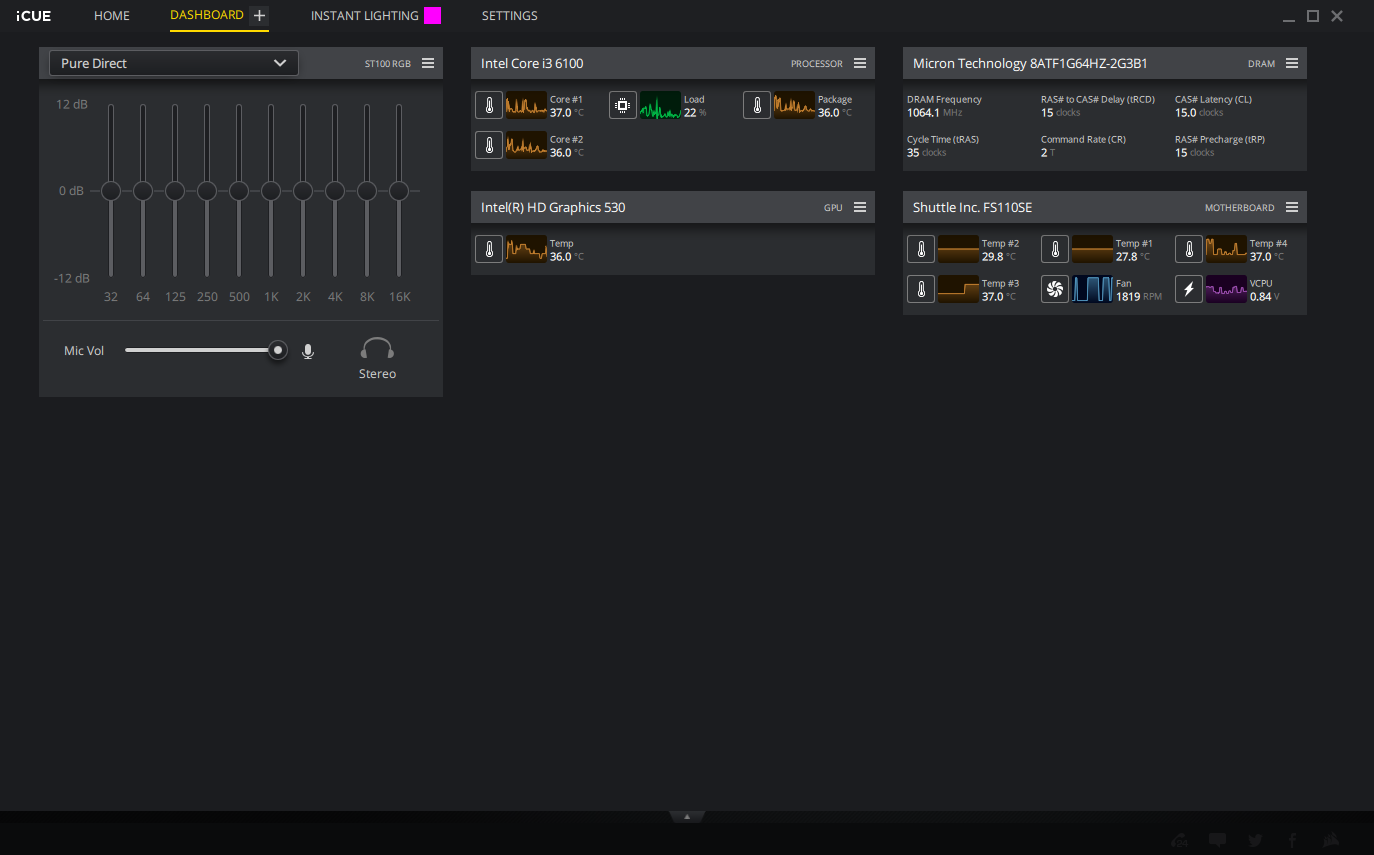This screenshot has width=1374, height=855.
Task: Click the Temp #4 thermometer icon
Action: (1189, 249)
